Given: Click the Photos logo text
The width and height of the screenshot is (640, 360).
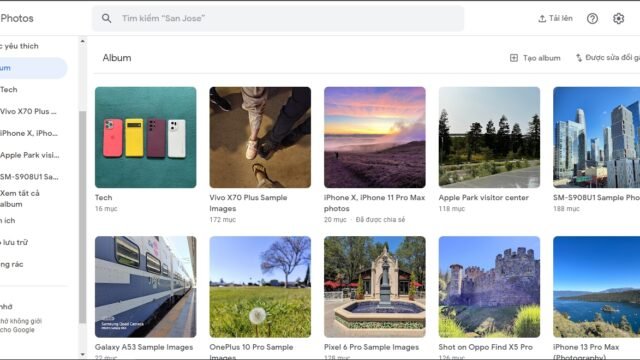Looking at the screenshot, I should click(17, 18).
